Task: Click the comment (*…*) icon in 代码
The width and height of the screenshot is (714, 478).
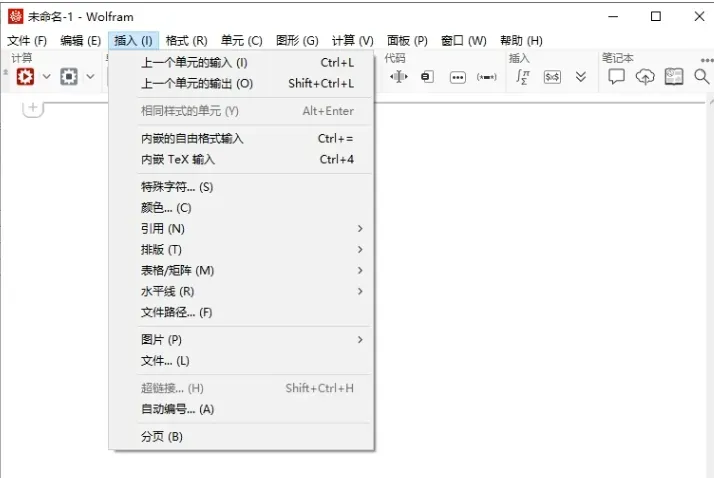Action: point(486,77)
